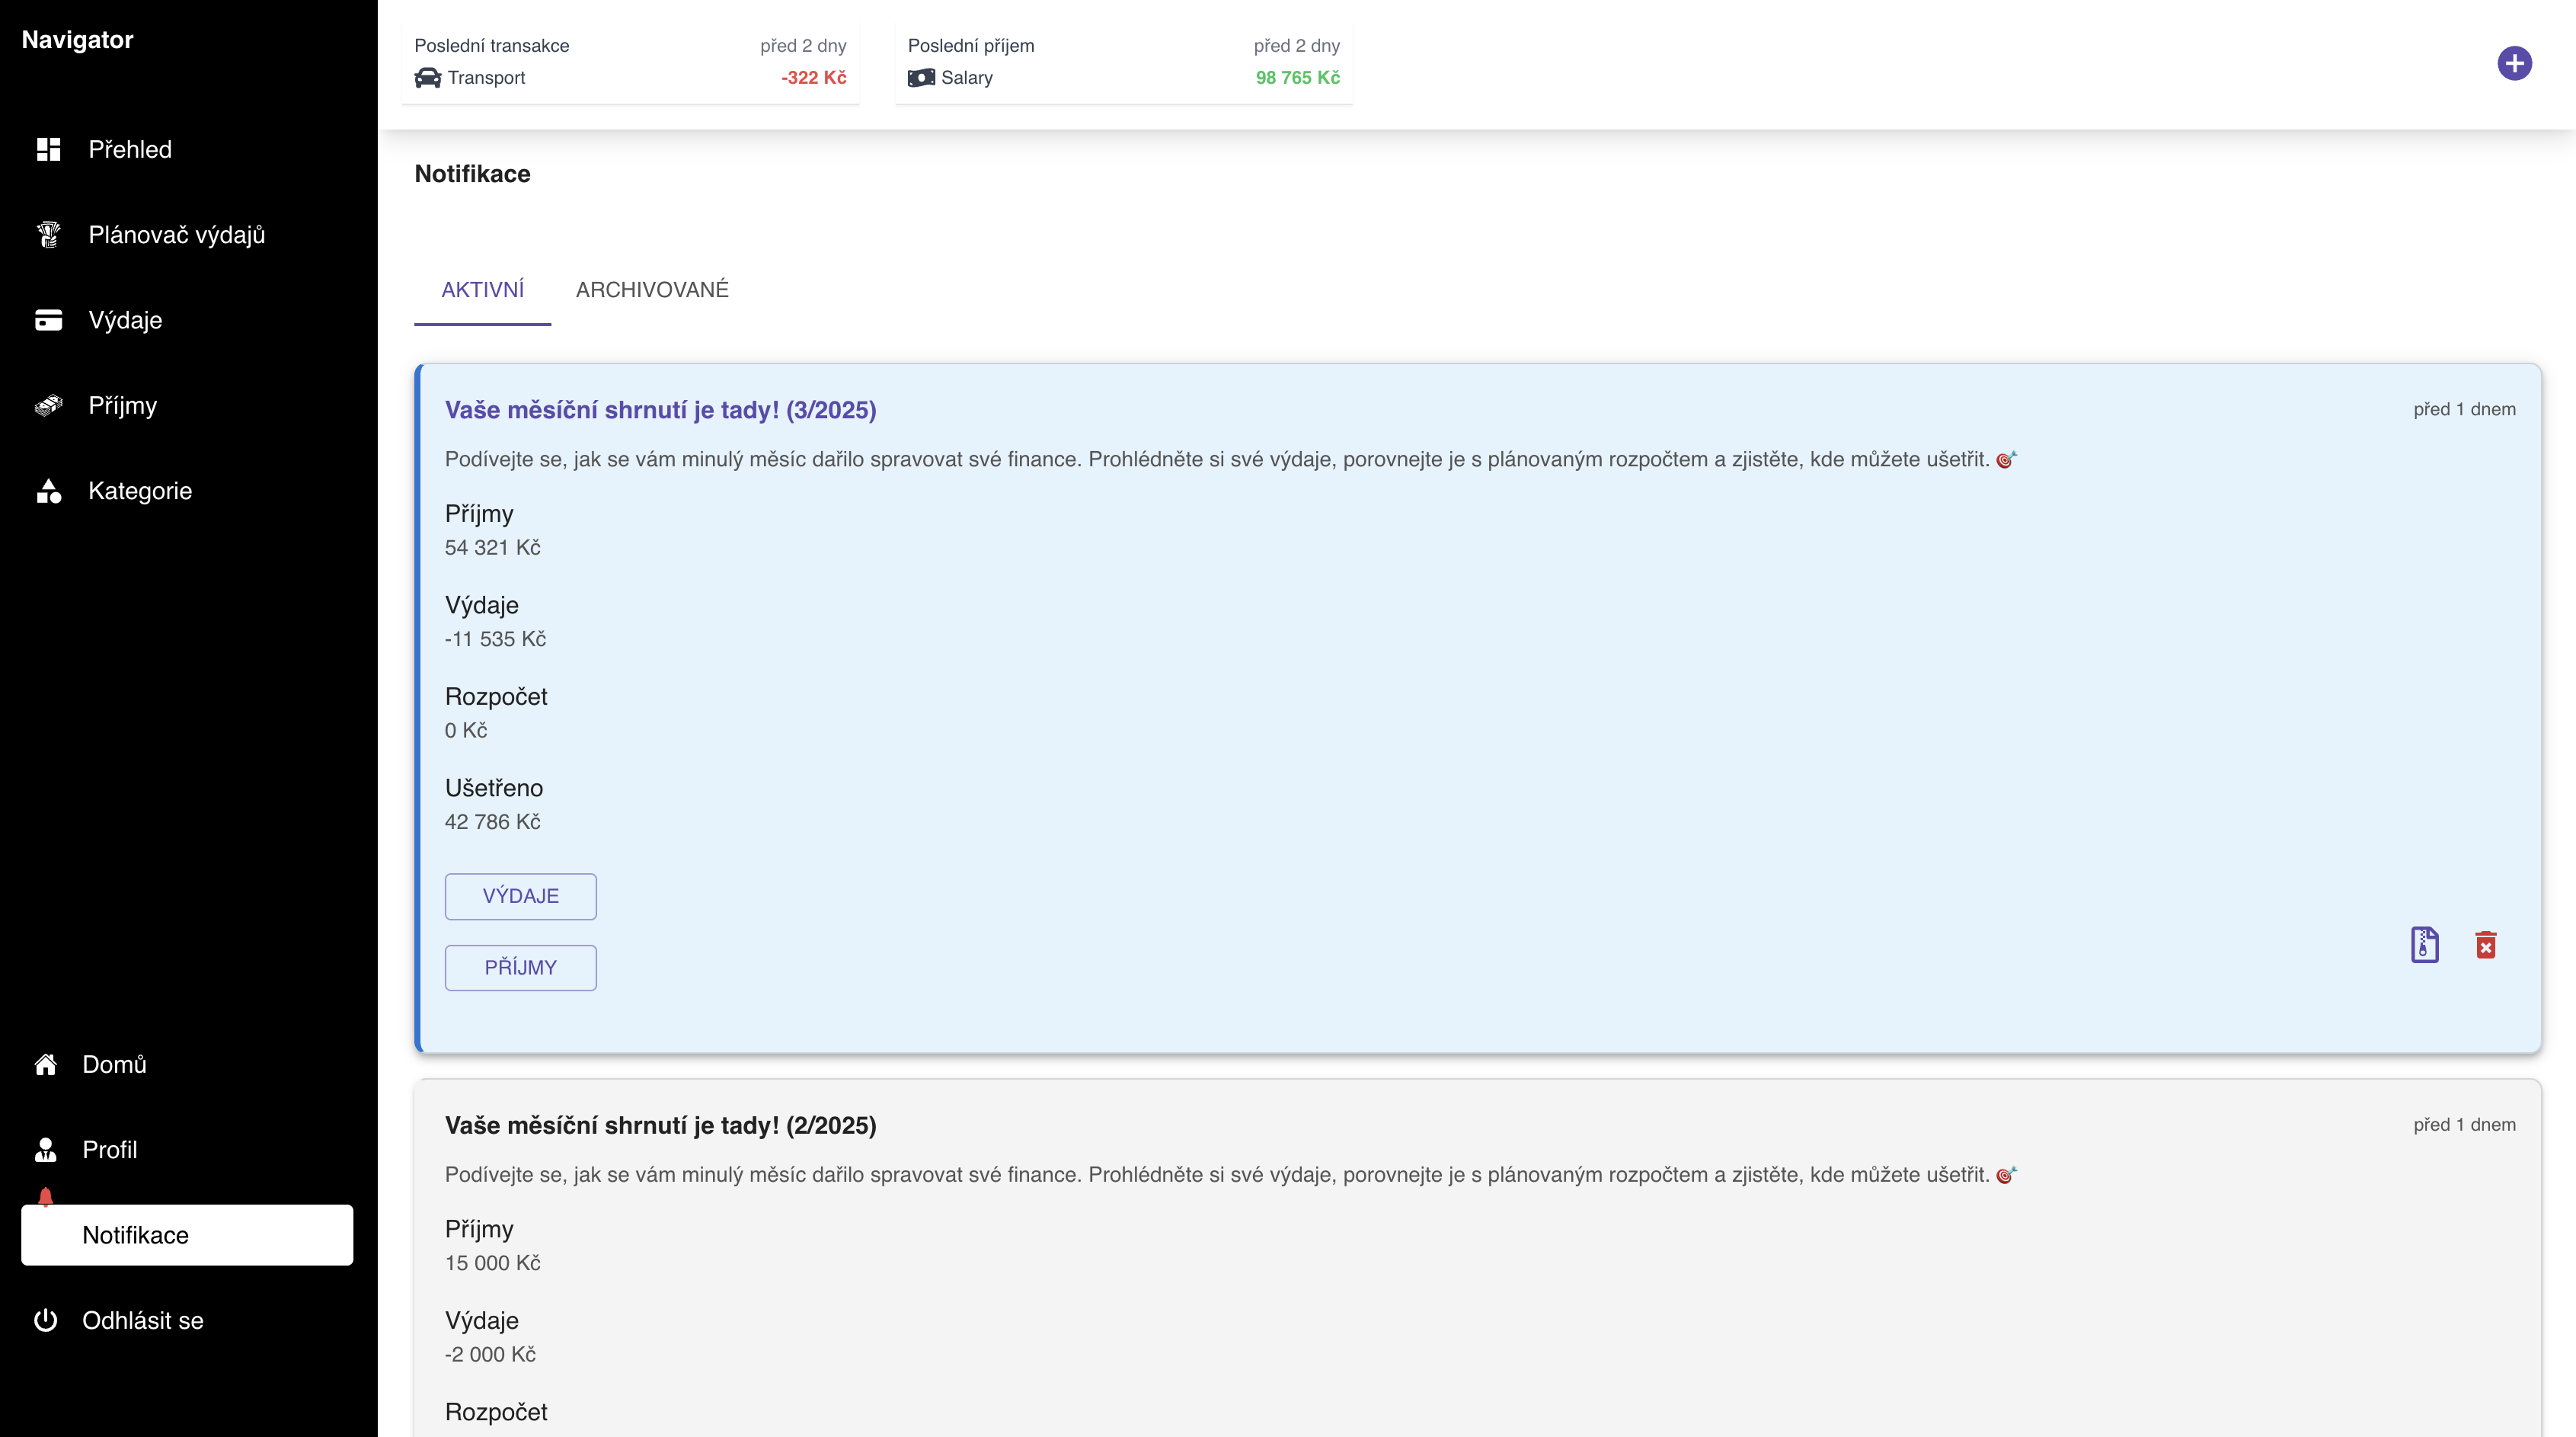Click the 2/2025 monthly summary notification title
Viewport: 2576px width, 1437px height.
click(660, 1125)
